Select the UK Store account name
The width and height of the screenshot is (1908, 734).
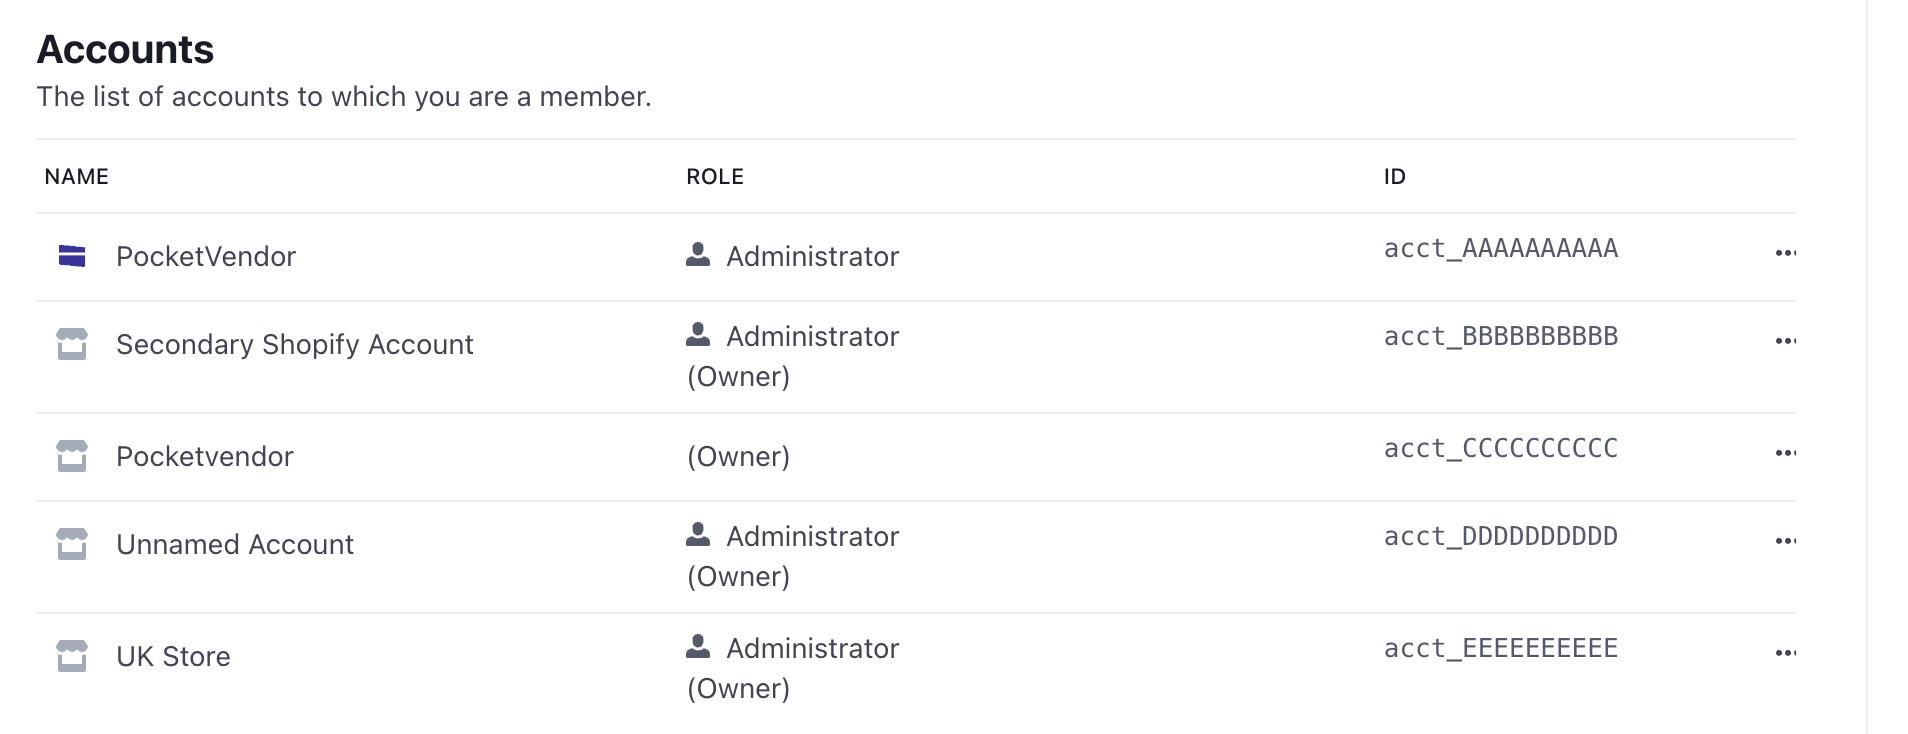[173, 656]
